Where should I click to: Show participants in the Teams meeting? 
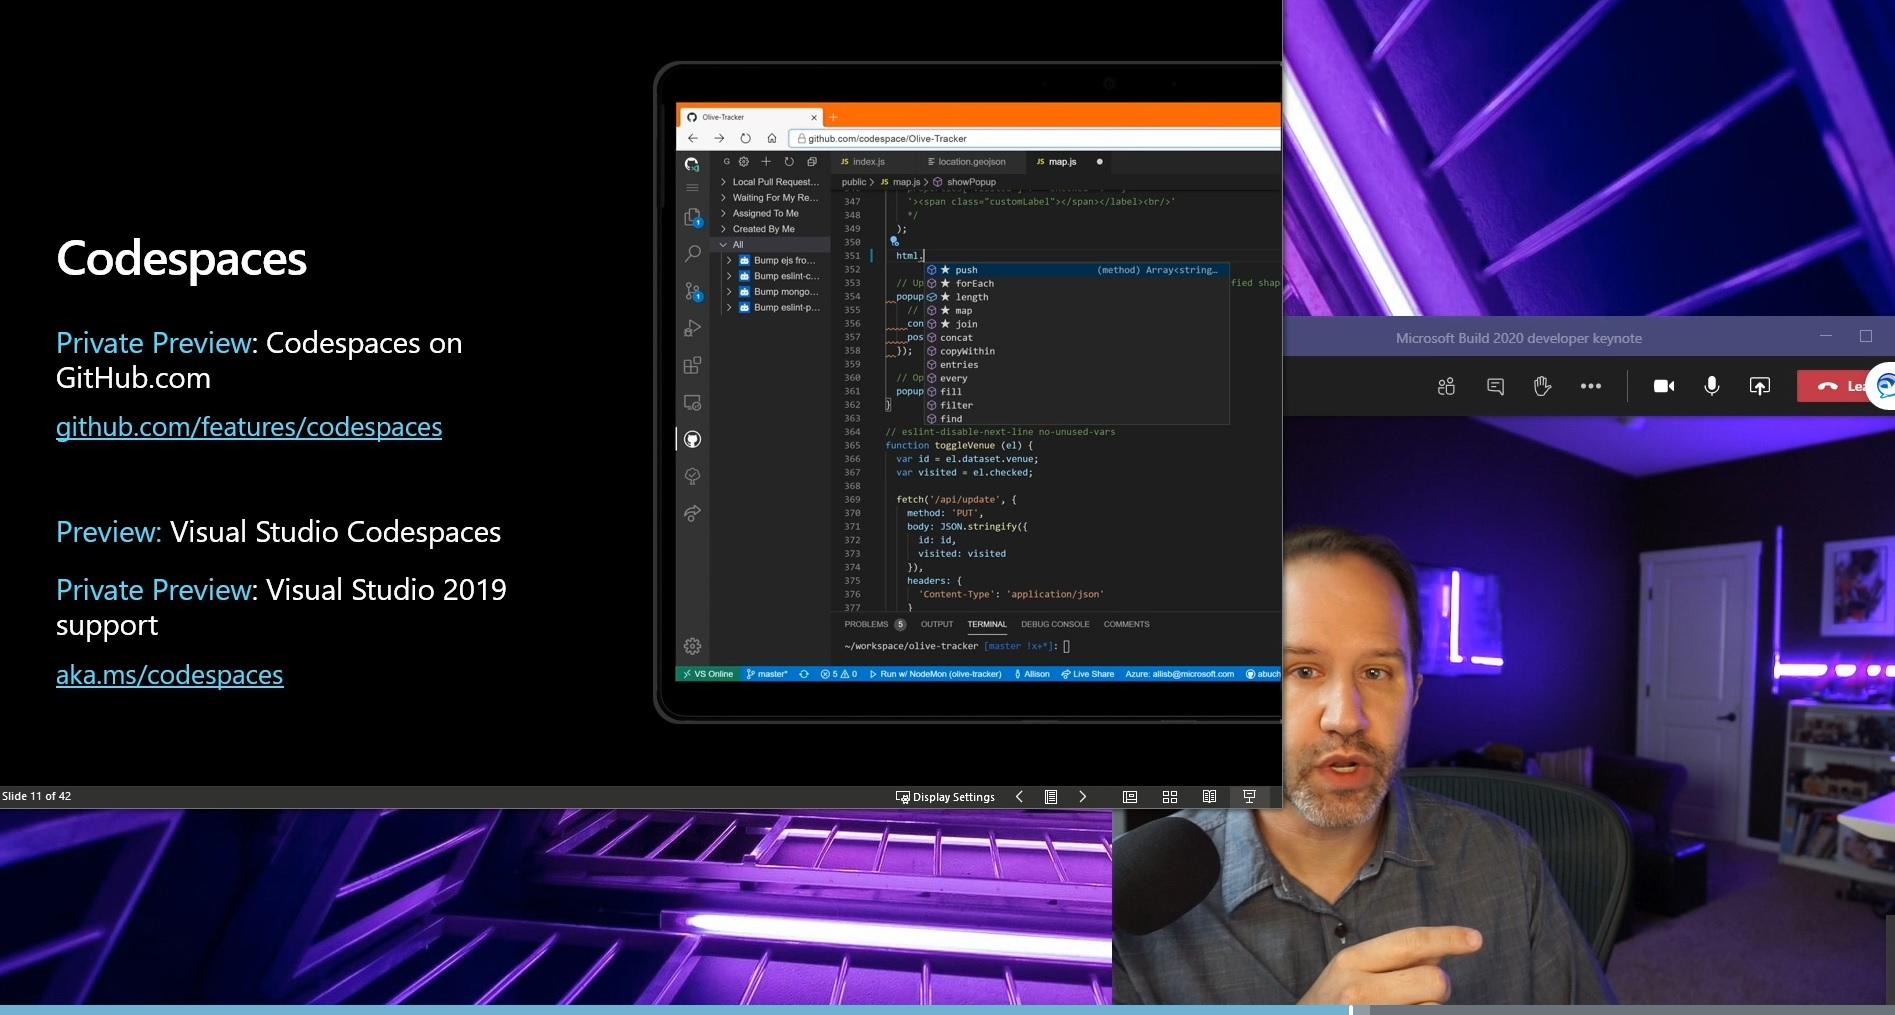(x=1446, y=386)
